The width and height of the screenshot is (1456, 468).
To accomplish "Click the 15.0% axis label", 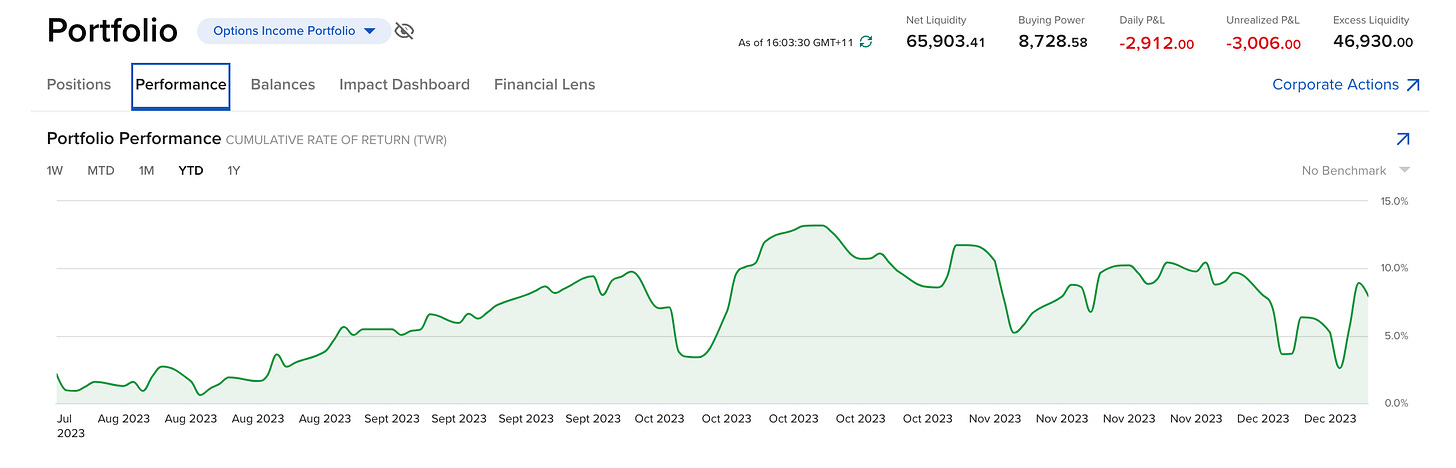I will (1393, 201).
